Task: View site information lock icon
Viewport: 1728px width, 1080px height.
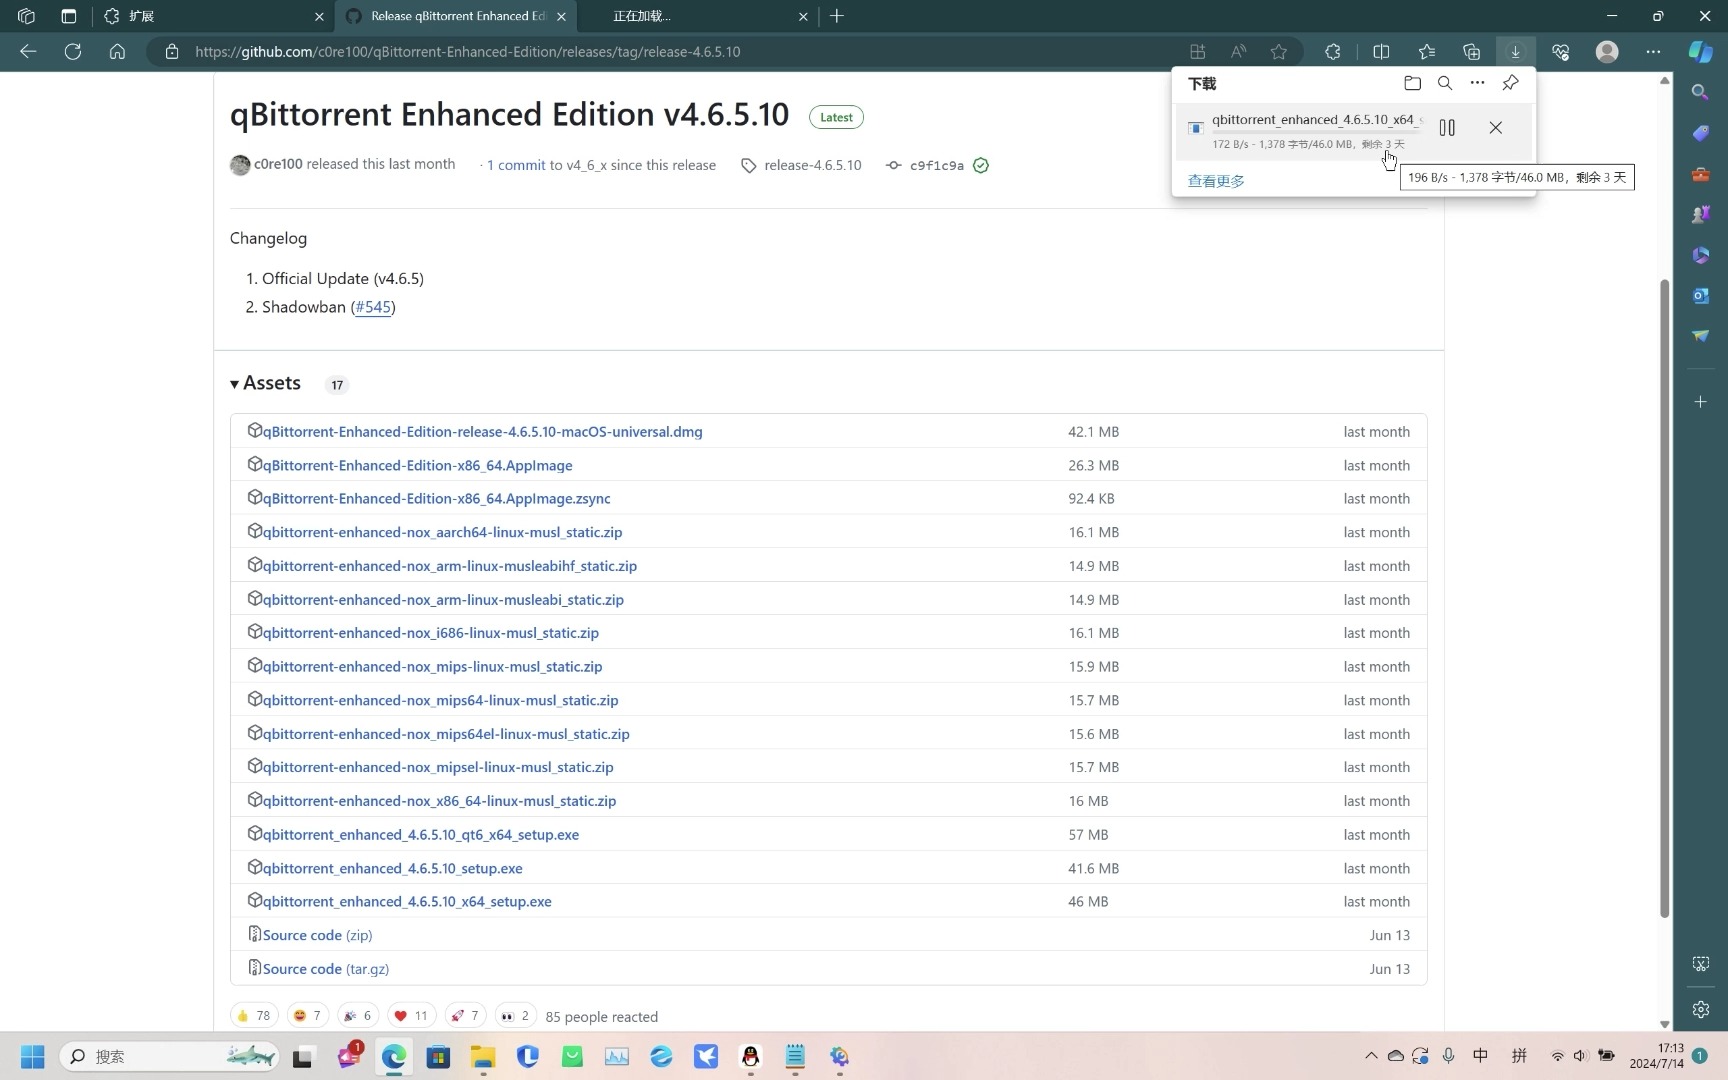Action: 172,52
